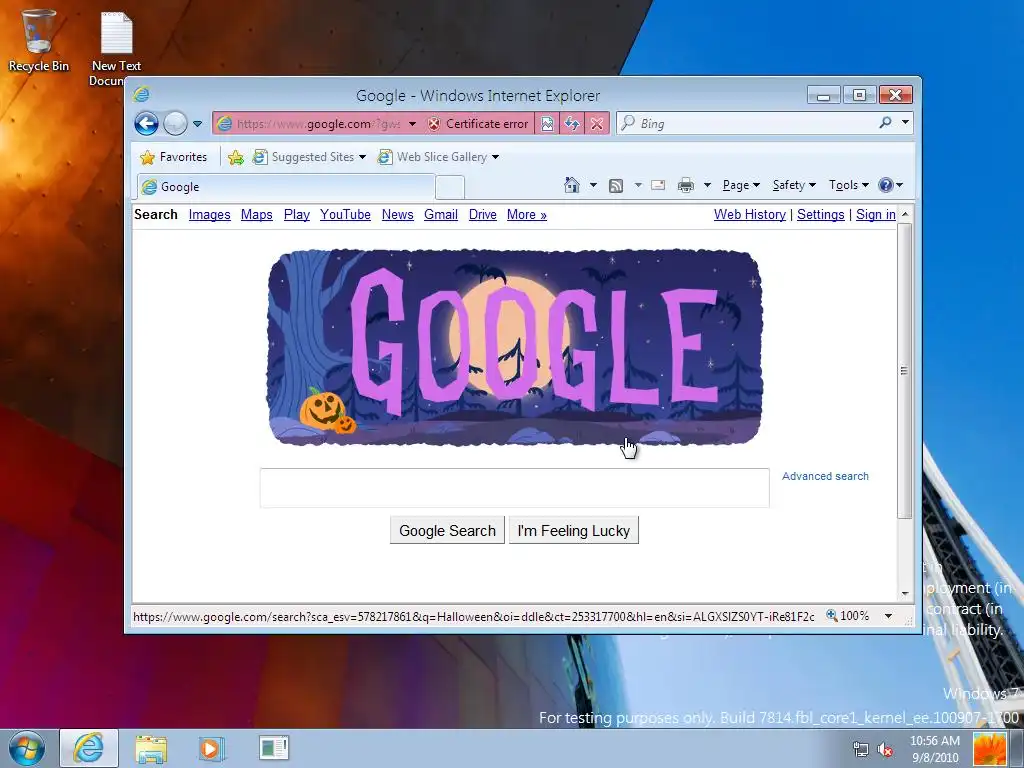Open a new tab with the blank tab button
1024x768 pixels.
coord(449,187)
